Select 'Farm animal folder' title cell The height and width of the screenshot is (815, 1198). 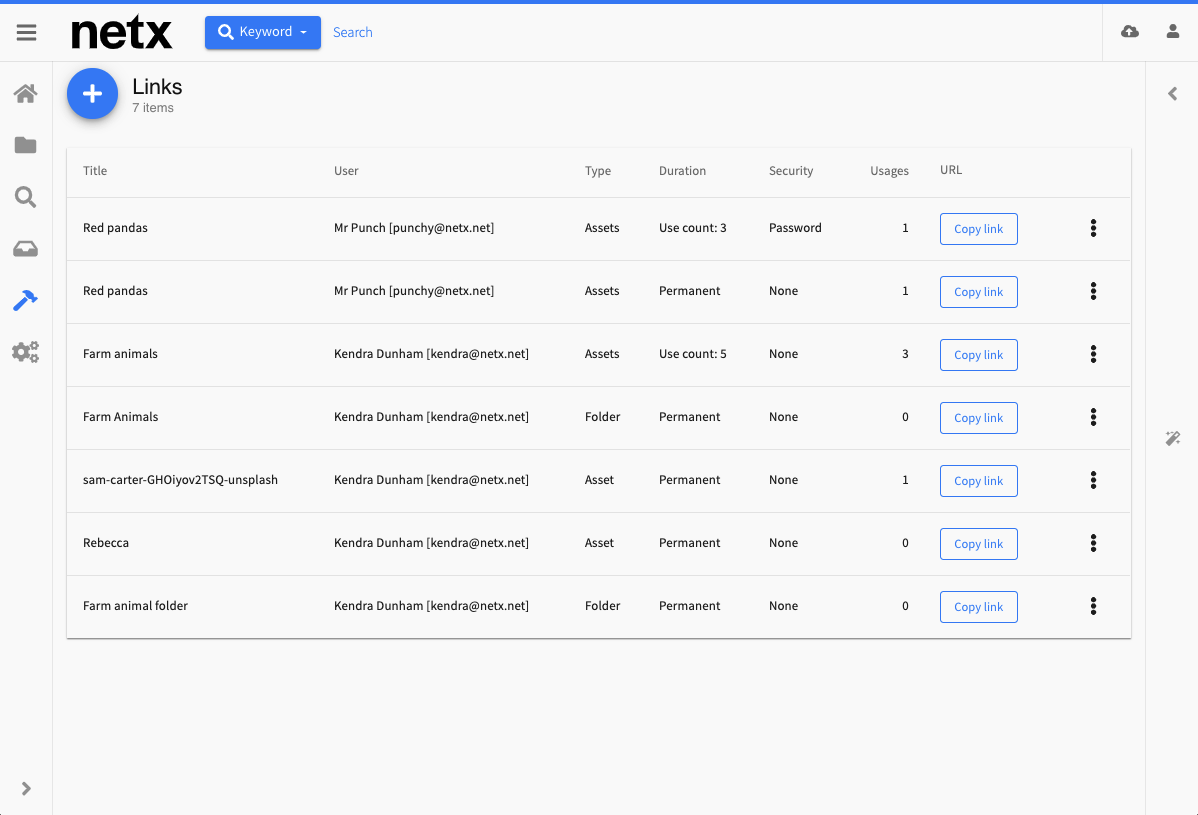(x=135, y=606)
